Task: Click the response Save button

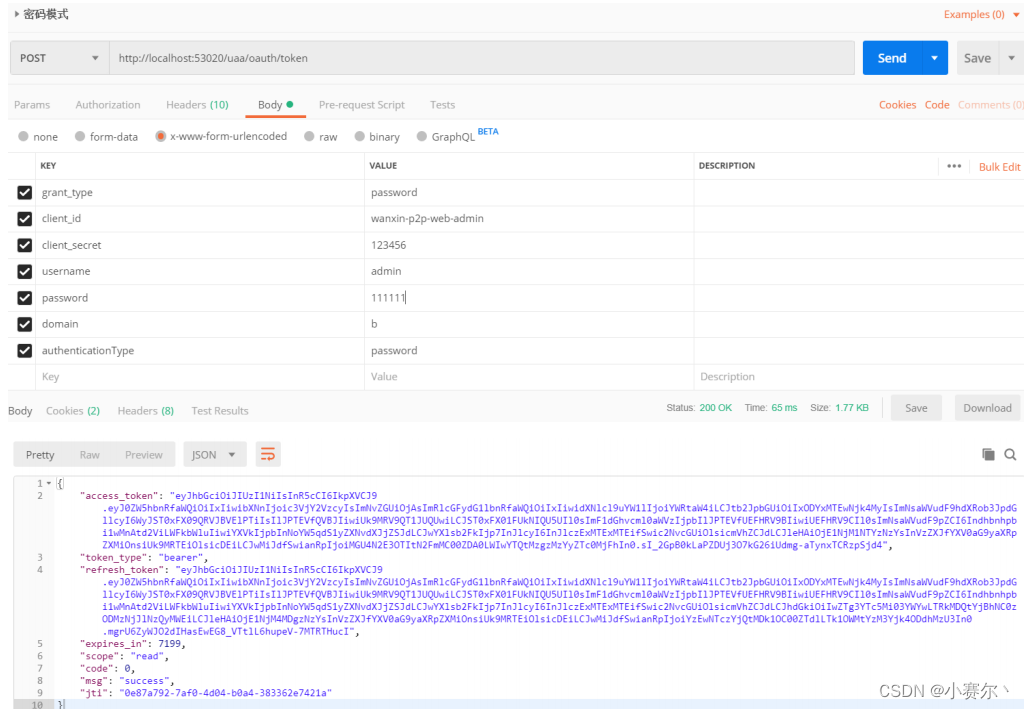Action: 916,408
